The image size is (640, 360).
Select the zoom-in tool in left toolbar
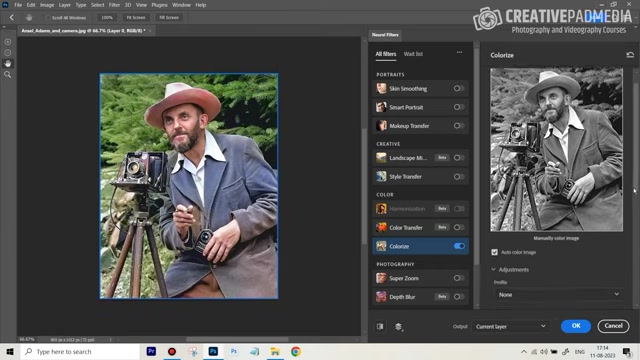point(8,42)
